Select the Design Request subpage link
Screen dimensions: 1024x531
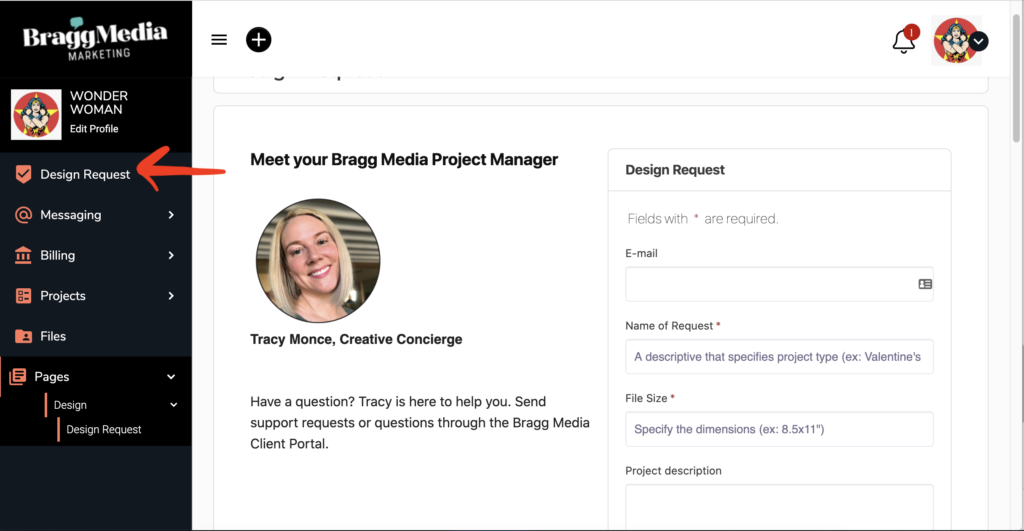(104, 429)
